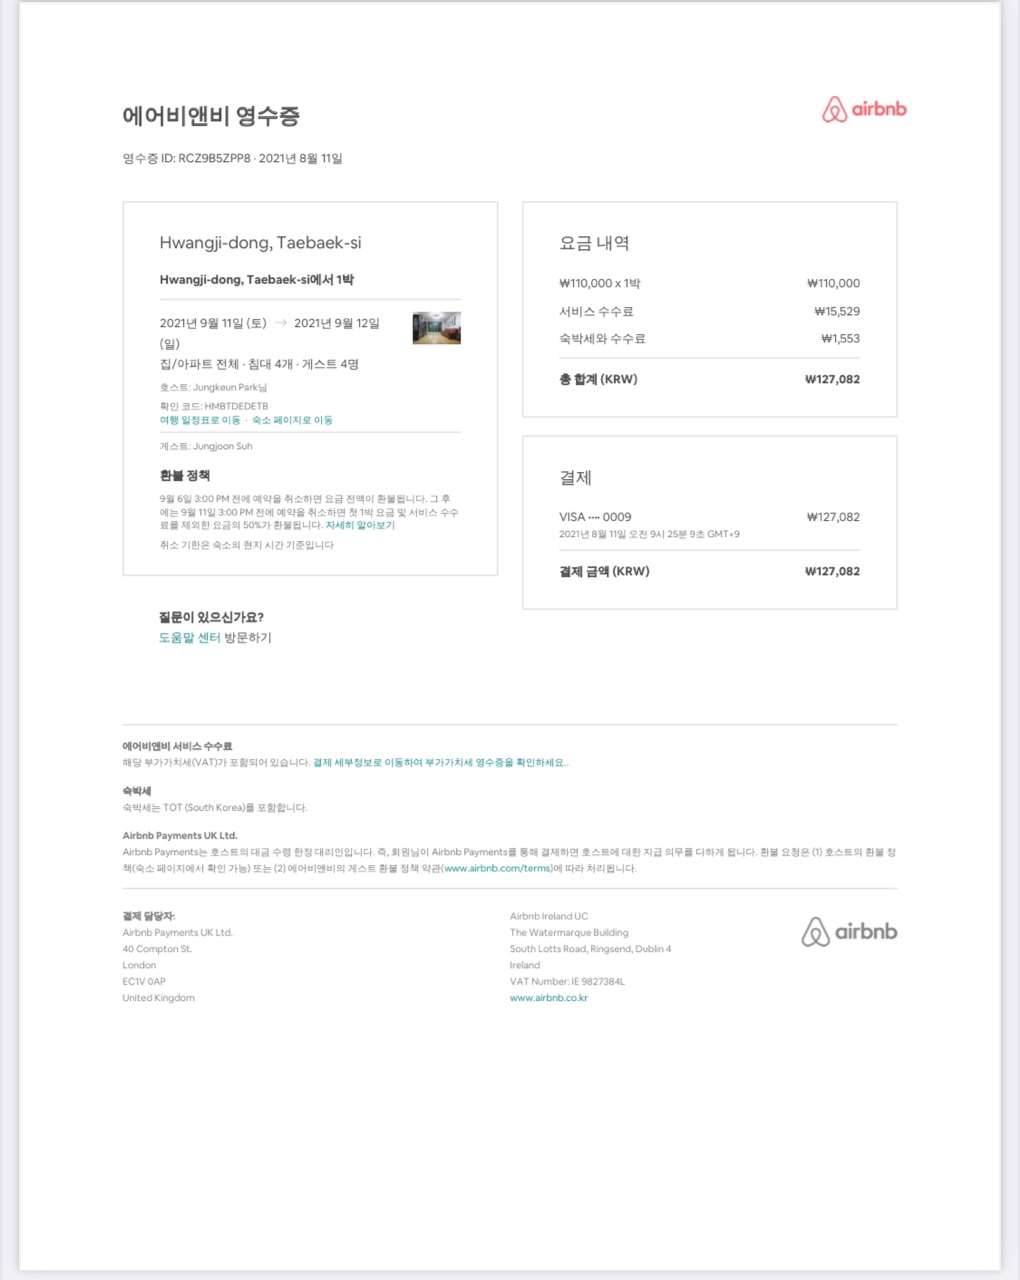
Task: Open the 여행 일정표로 이동 link
Action: click(x=200, y=420)
